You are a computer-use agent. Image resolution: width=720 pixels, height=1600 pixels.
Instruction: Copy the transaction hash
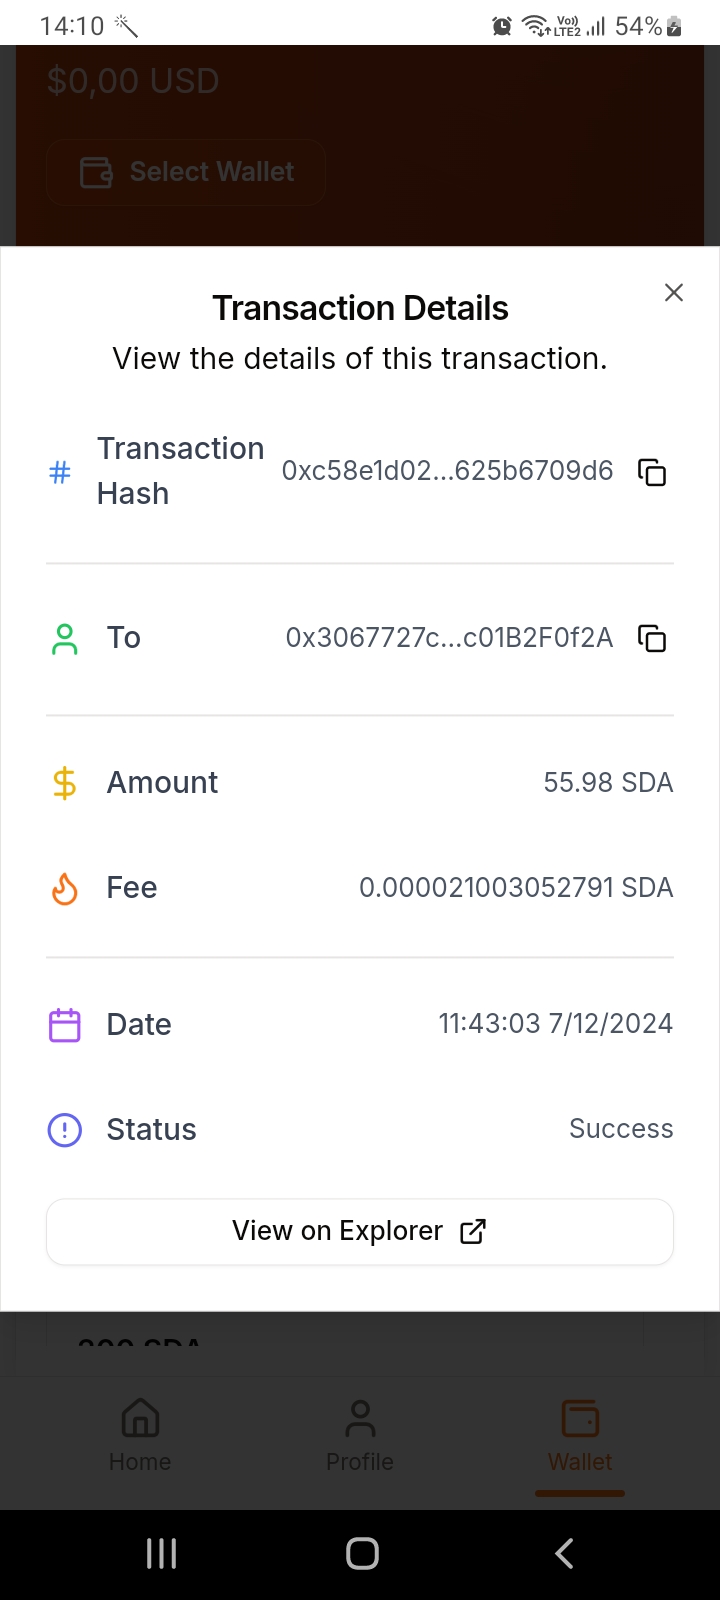pyautogui.click(x=652, y=472)
